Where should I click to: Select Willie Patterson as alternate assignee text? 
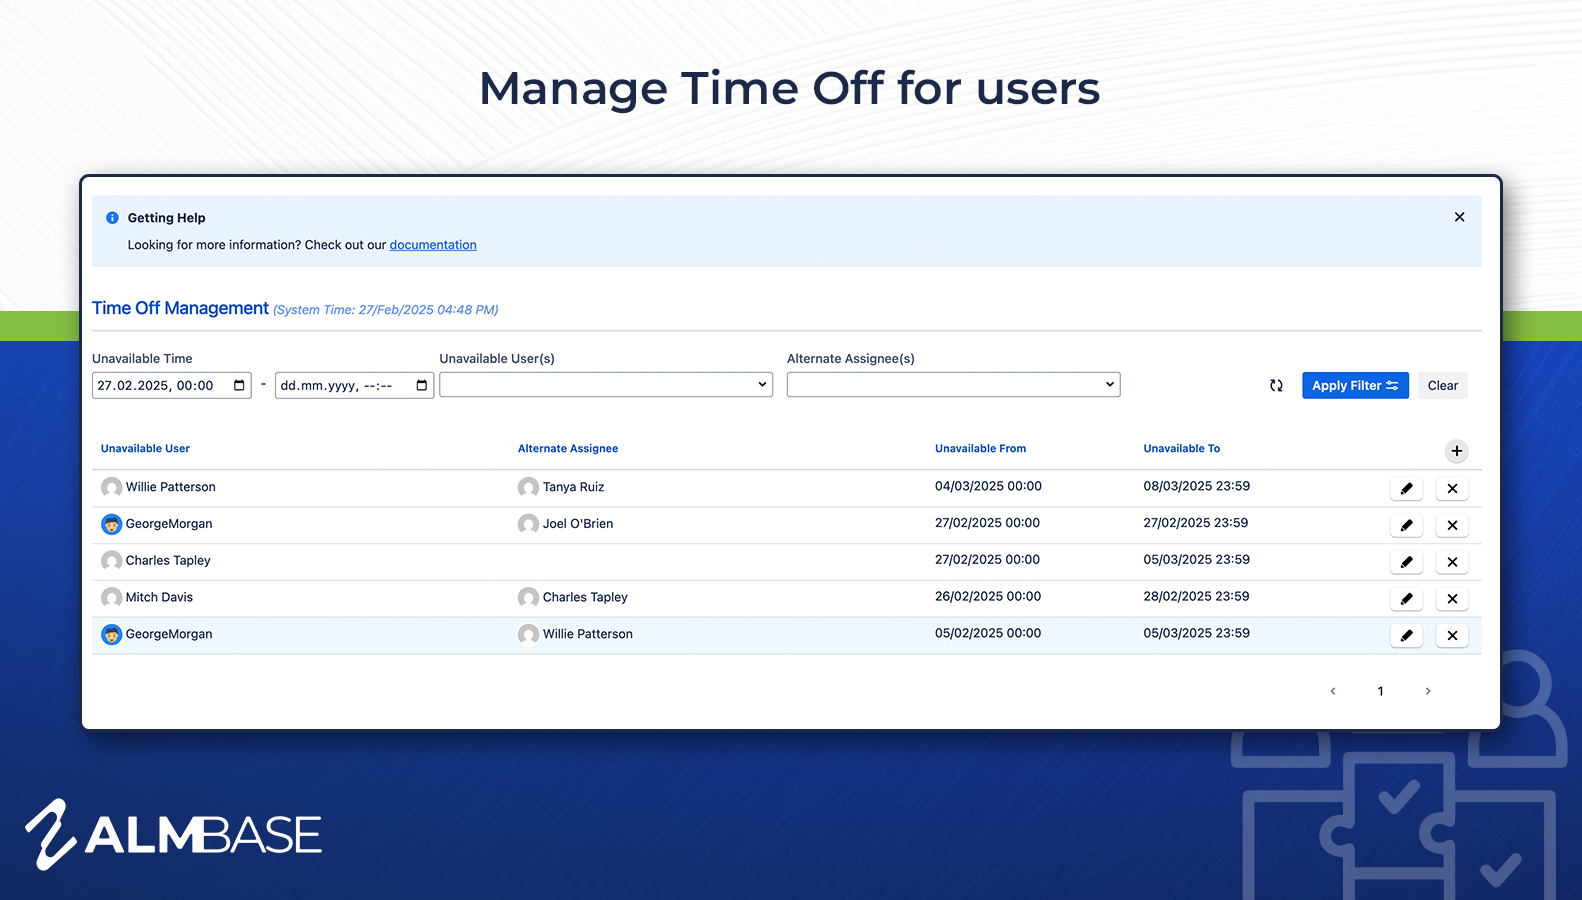pyautogui.click(x=588, y=634)
